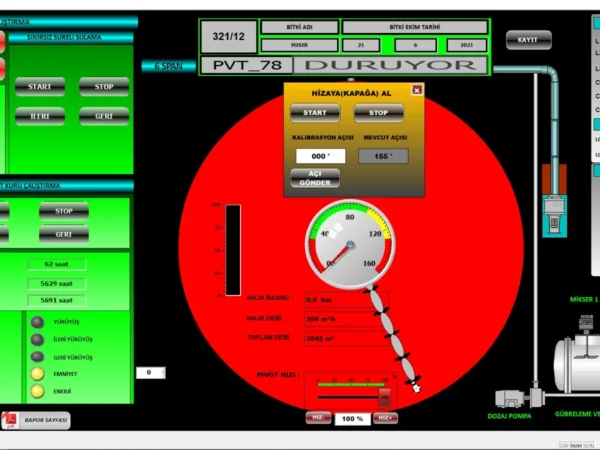
Task: Click the KAYIT button
Action: 529,40
